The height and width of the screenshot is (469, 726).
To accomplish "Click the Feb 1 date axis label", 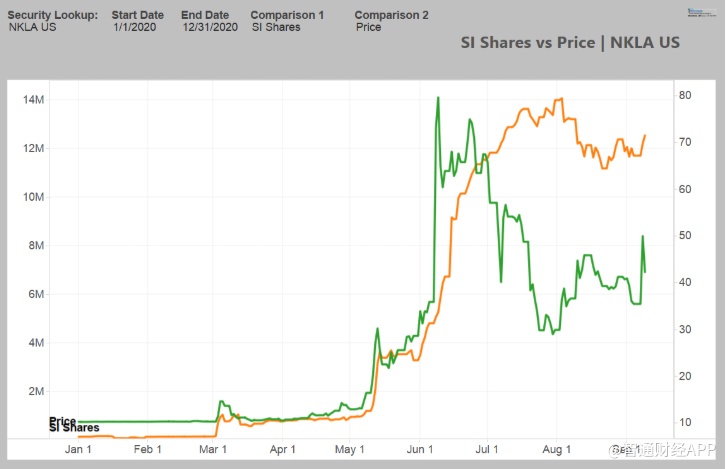I will 147,449.
